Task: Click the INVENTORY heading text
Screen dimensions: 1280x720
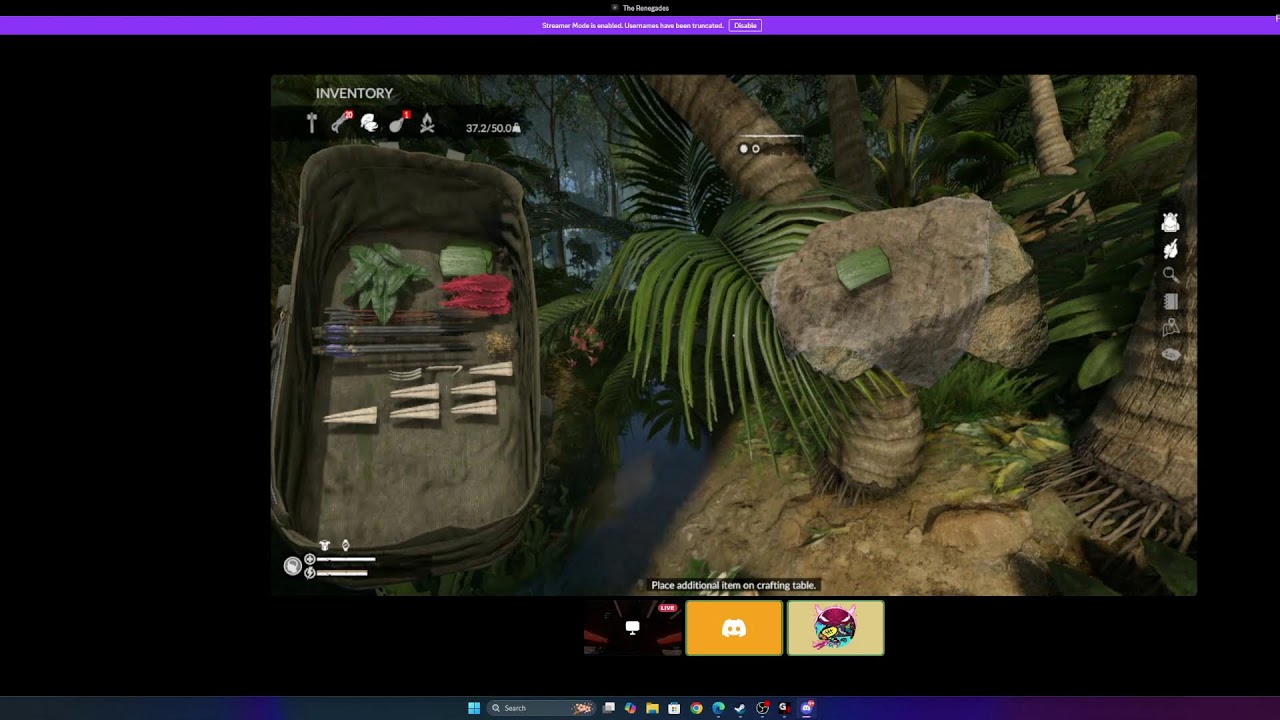Action: coord(354,93)
